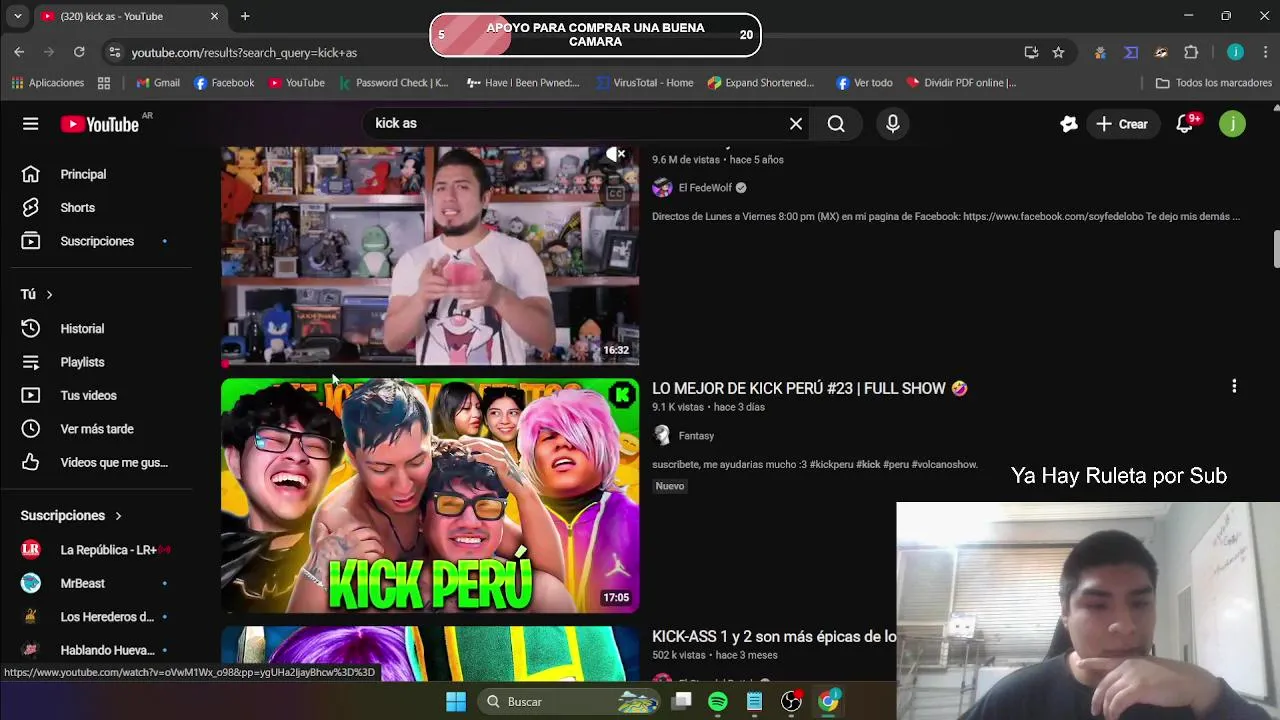Play the El FedeWolf video thumbnail

click(x=430, y=256)
